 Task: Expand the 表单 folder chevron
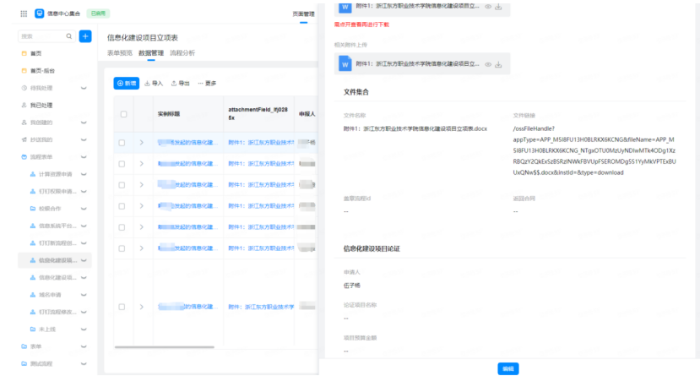click(83, 347)
